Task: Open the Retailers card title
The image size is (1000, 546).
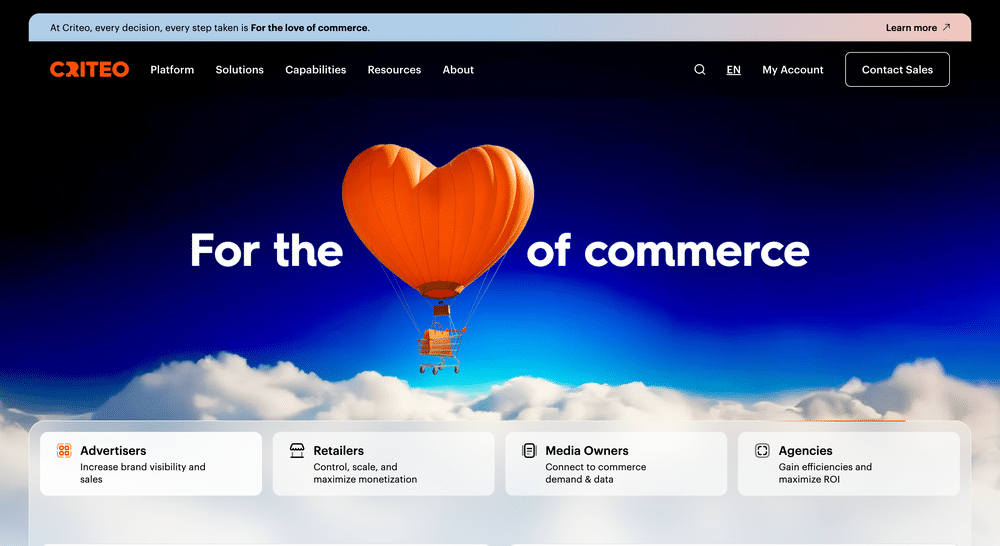Action: [x=339, y=450]
